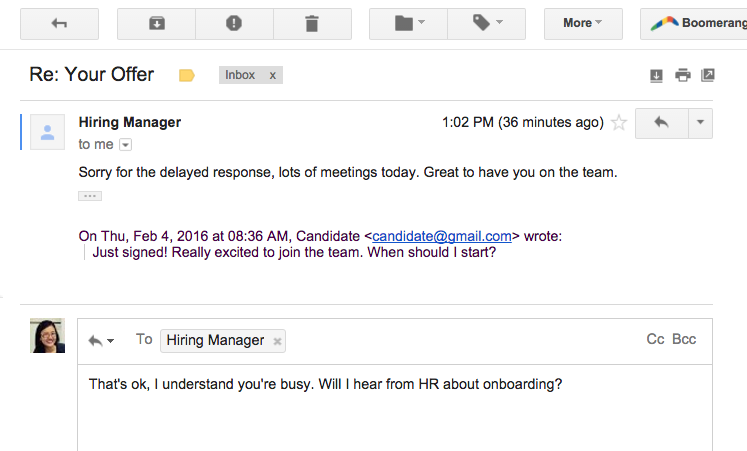Reply using the arrow next to the star
Image resolution: width=747 pixels, height=451 pixels.
(x=660, y=123)
